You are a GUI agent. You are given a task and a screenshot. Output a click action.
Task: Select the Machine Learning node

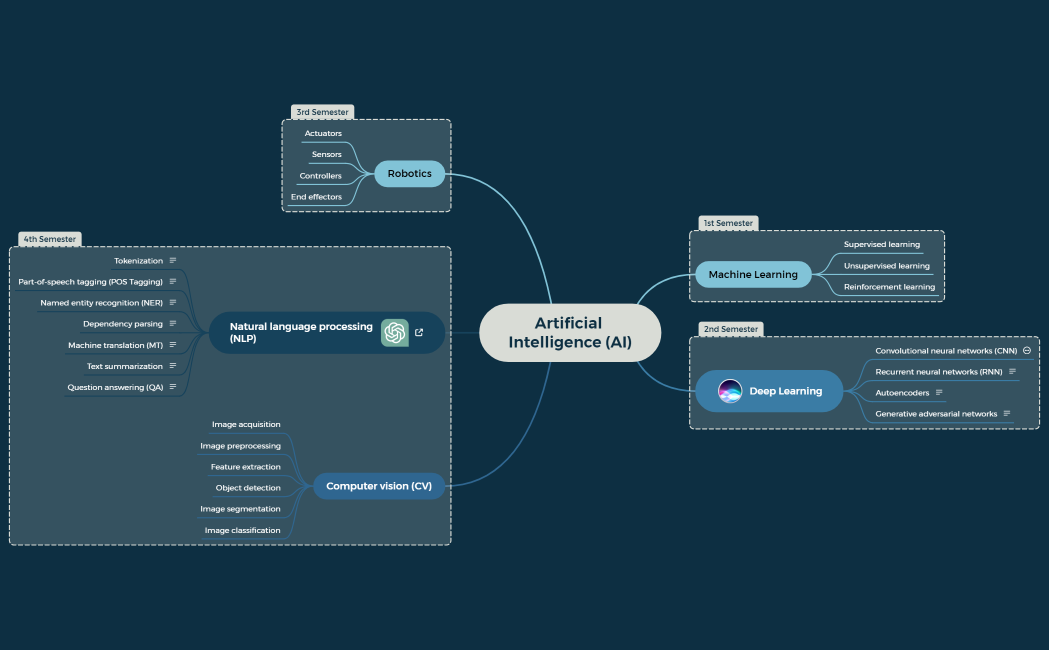(753, 273)
